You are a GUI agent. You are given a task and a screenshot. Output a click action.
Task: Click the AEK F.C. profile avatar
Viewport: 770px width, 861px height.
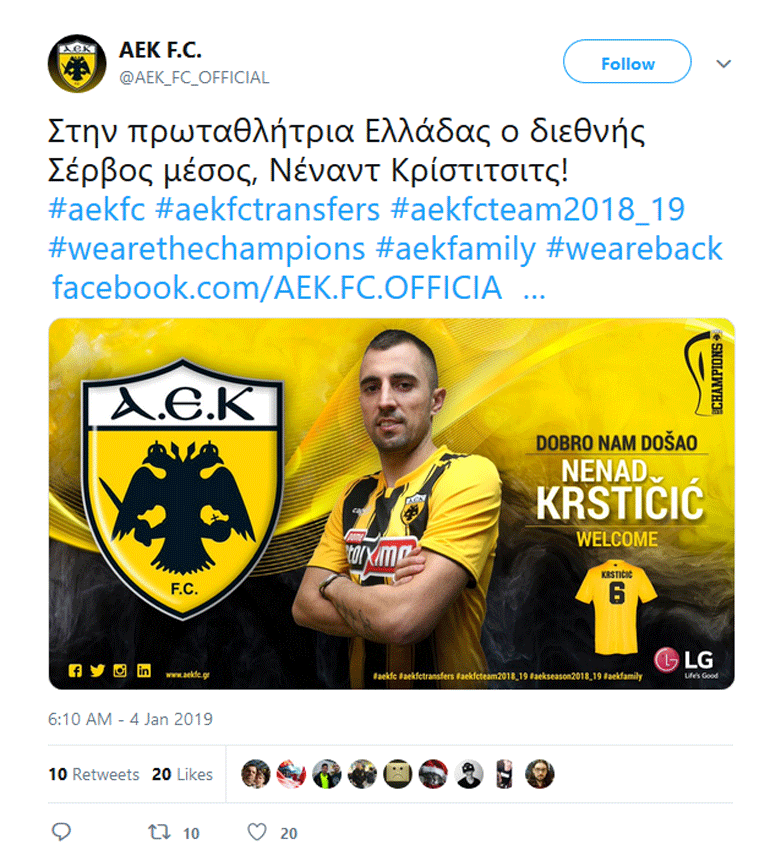(x=76, y=64)
